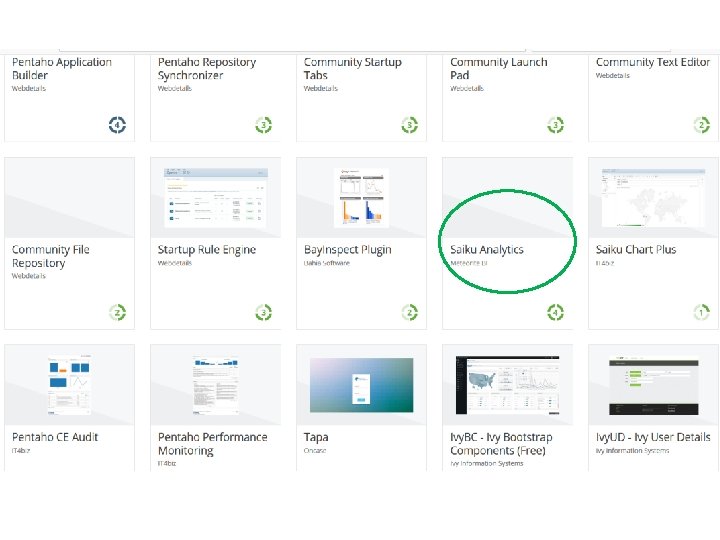Image resolution: width=720 pixels, height=540 pixels.
Task: Click maturity badge on Community File Repository
Action: coord(117,312)
